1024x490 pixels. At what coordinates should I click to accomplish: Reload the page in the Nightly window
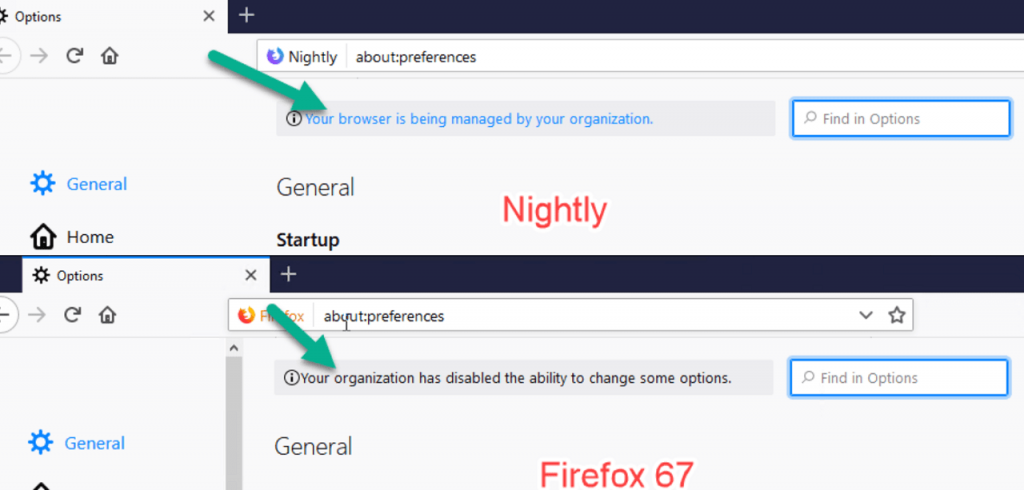click(74, 56)
